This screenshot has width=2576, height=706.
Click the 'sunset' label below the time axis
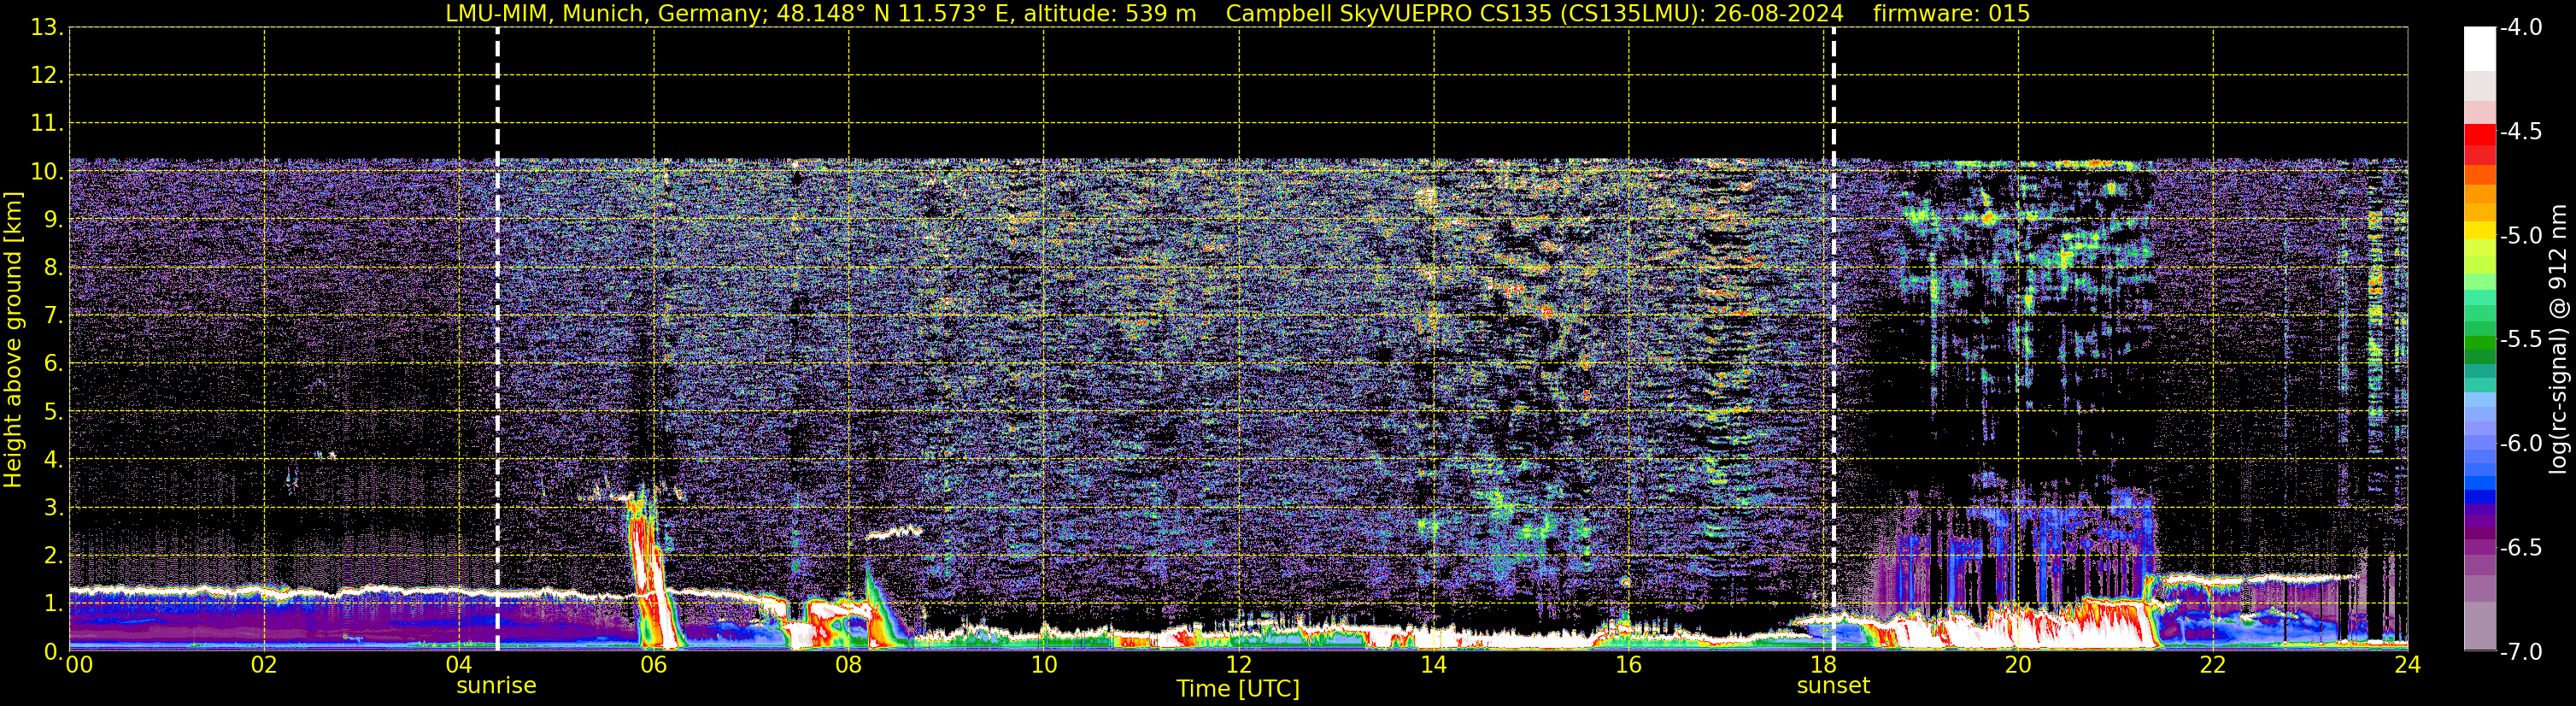tap(1833, 686)
